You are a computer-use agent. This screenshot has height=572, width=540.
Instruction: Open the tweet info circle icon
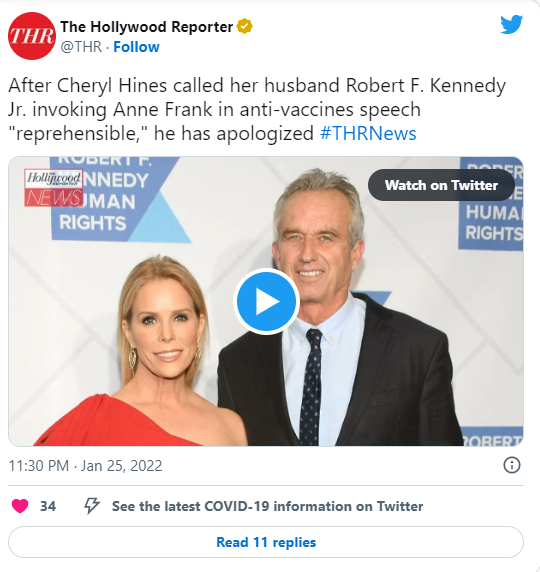coord(512,465)
